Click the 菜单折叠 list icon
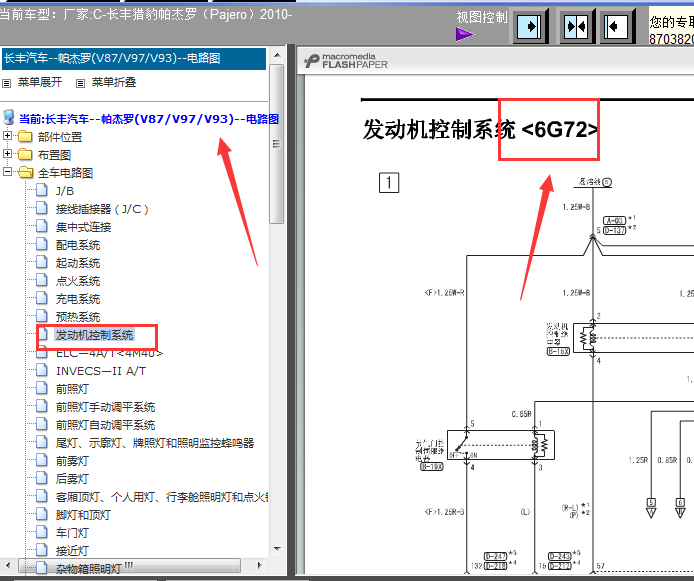 click(80, 83)
